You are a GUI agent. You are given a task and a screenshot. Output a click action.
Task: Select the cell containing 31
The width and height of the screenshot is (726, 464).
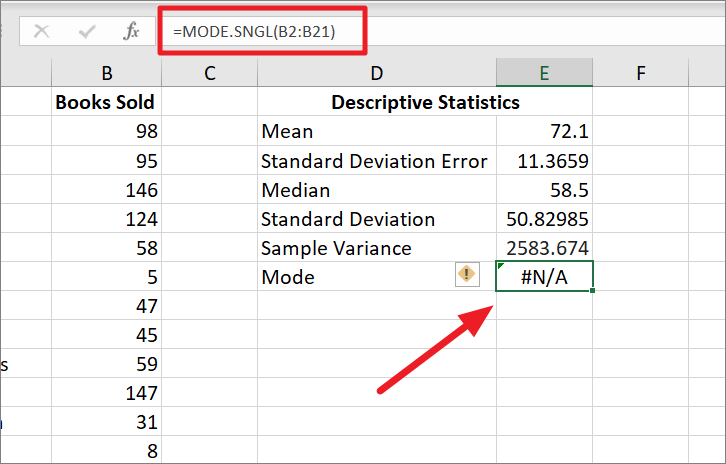106,422
